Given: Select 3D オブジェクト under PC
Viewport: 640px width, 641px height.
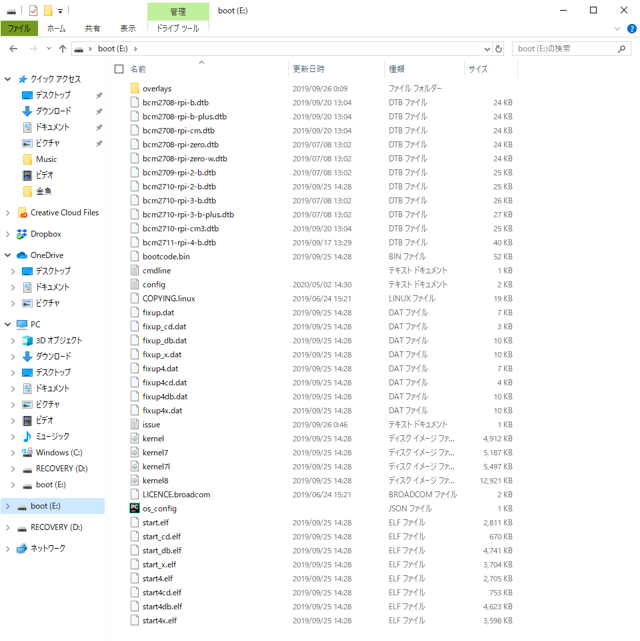Looking at the screenshot, I should click(59, 340).
